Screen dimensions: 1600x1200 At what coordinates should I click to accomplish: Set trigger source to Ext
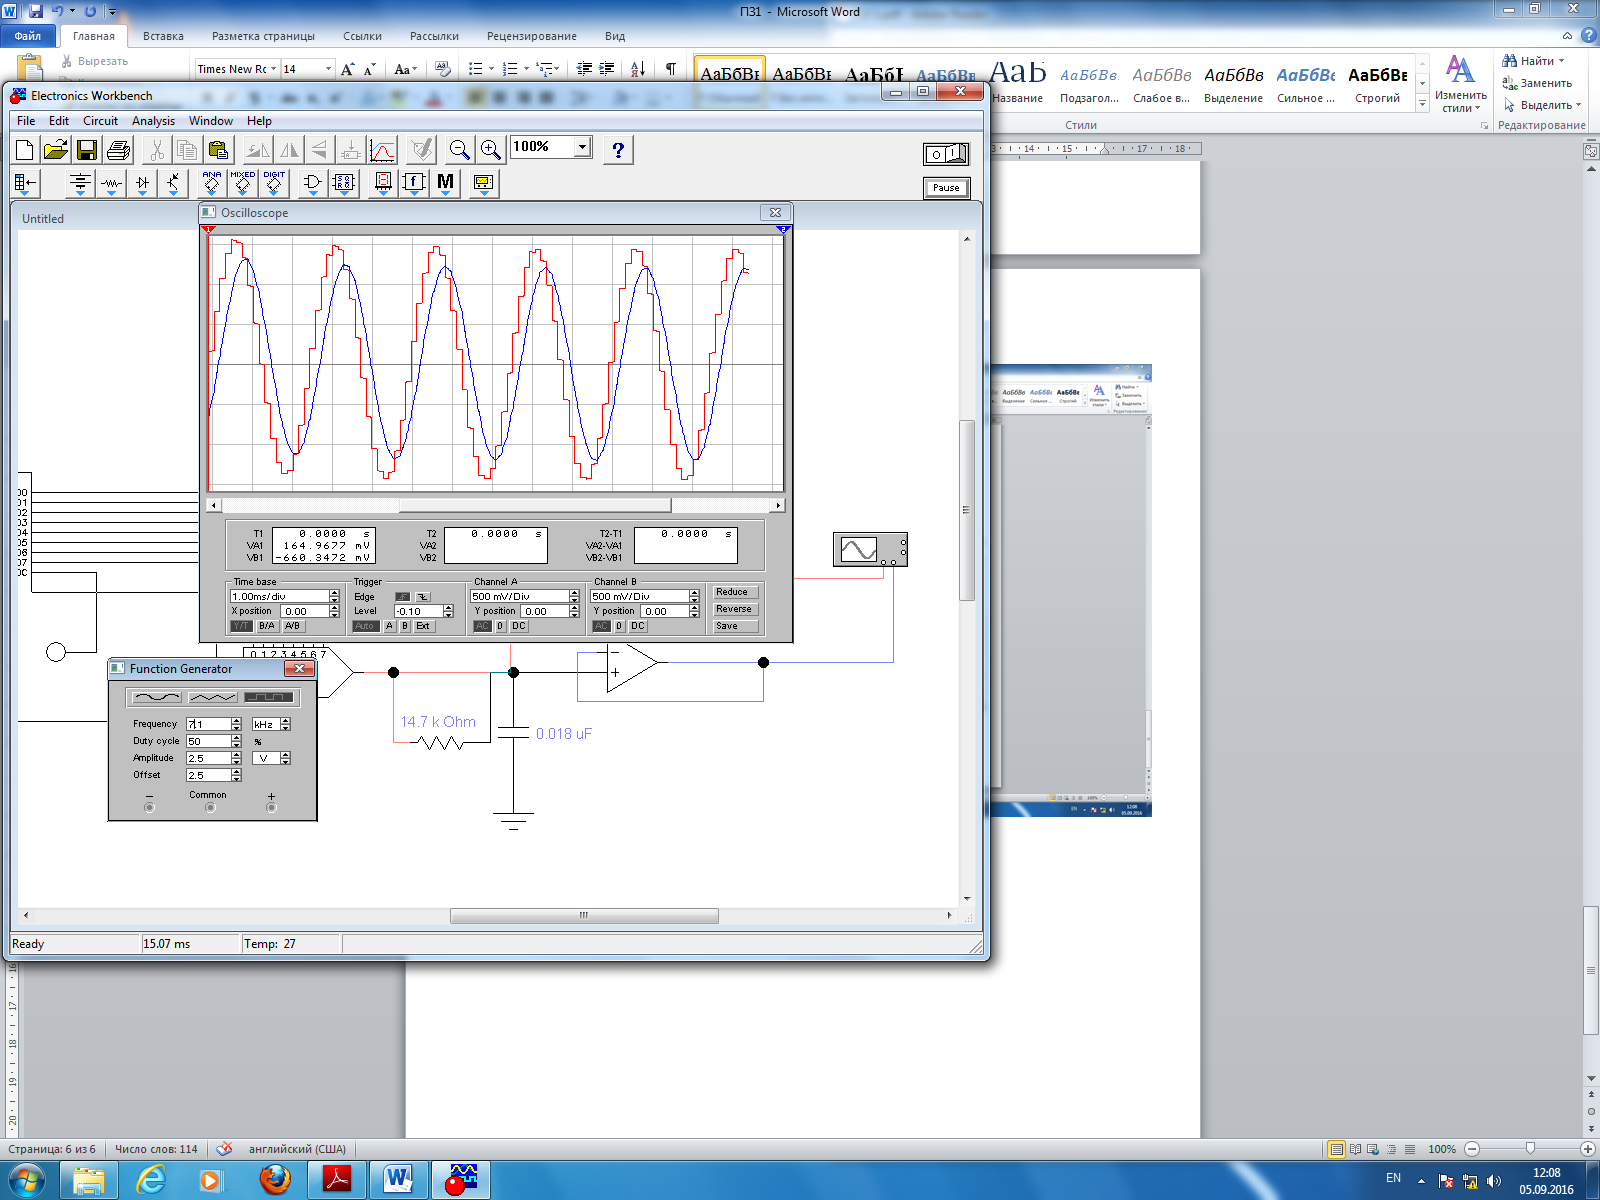423,626
